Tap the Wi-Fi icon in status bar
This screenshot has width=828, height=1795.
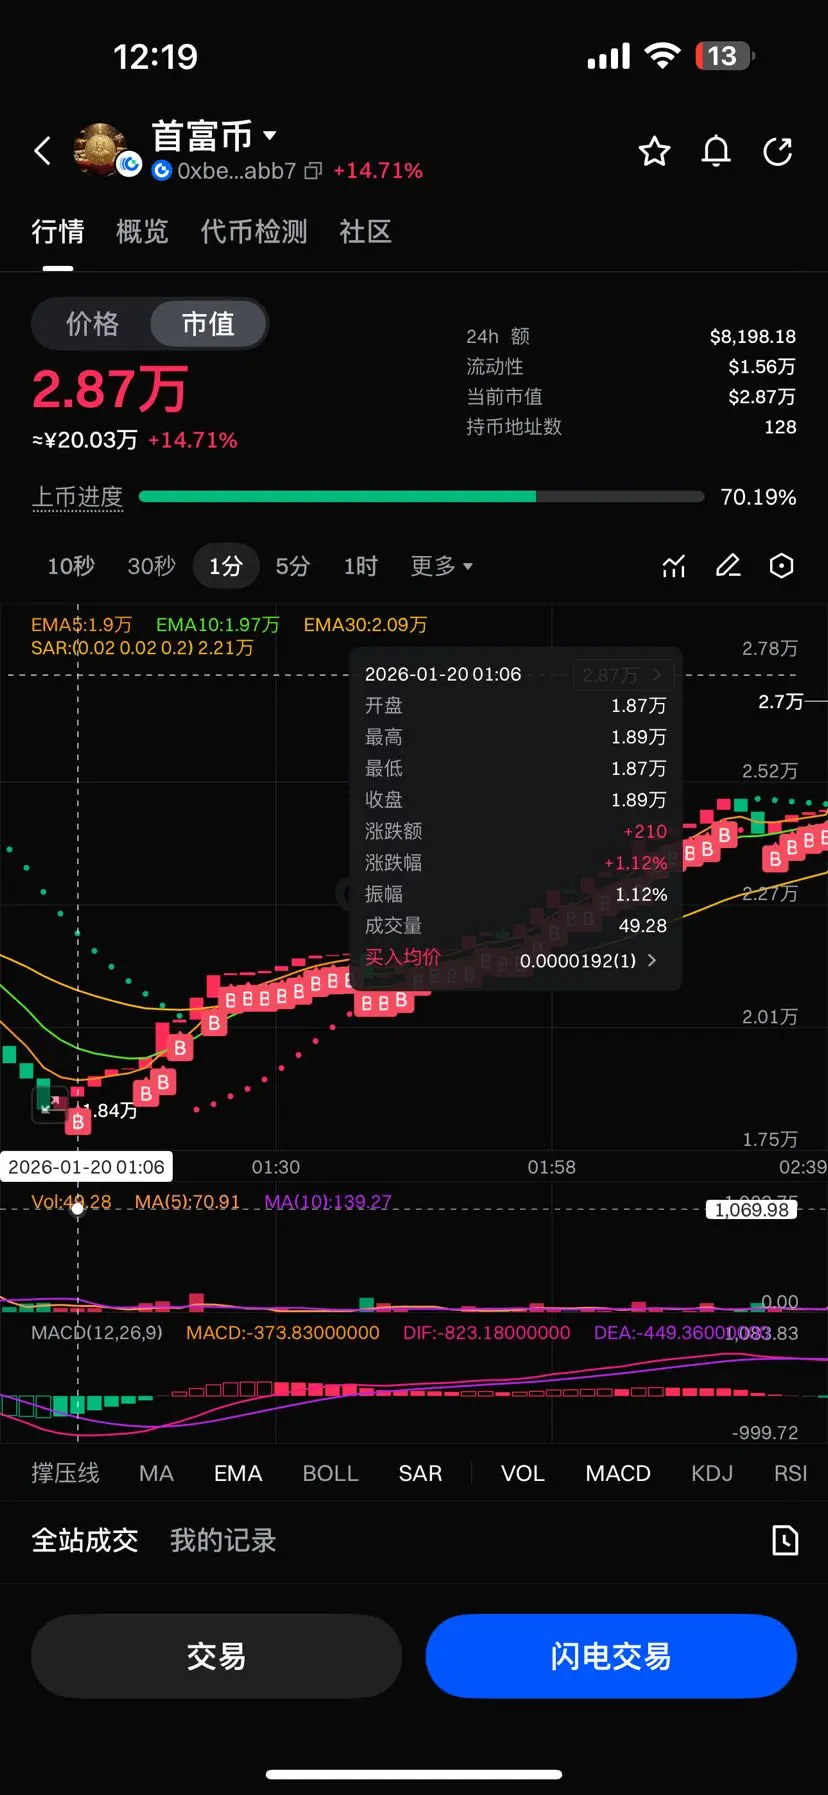click(x=662, y=56)
